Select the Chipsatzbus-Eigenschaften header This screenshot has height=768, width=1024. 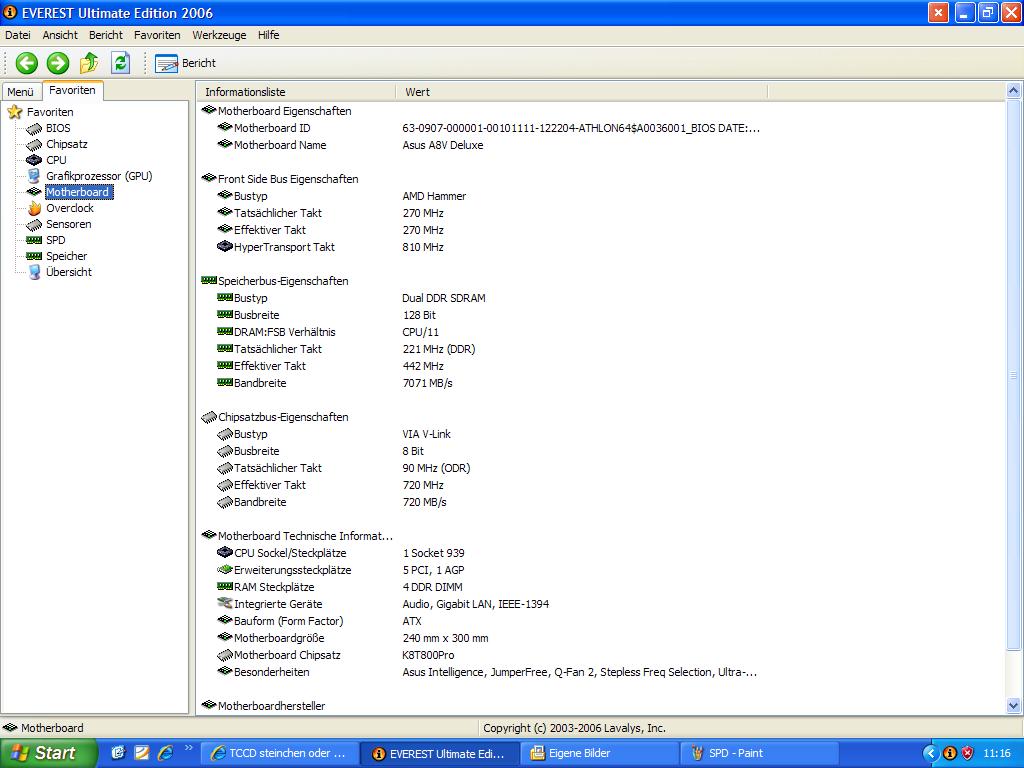point(275,417)
